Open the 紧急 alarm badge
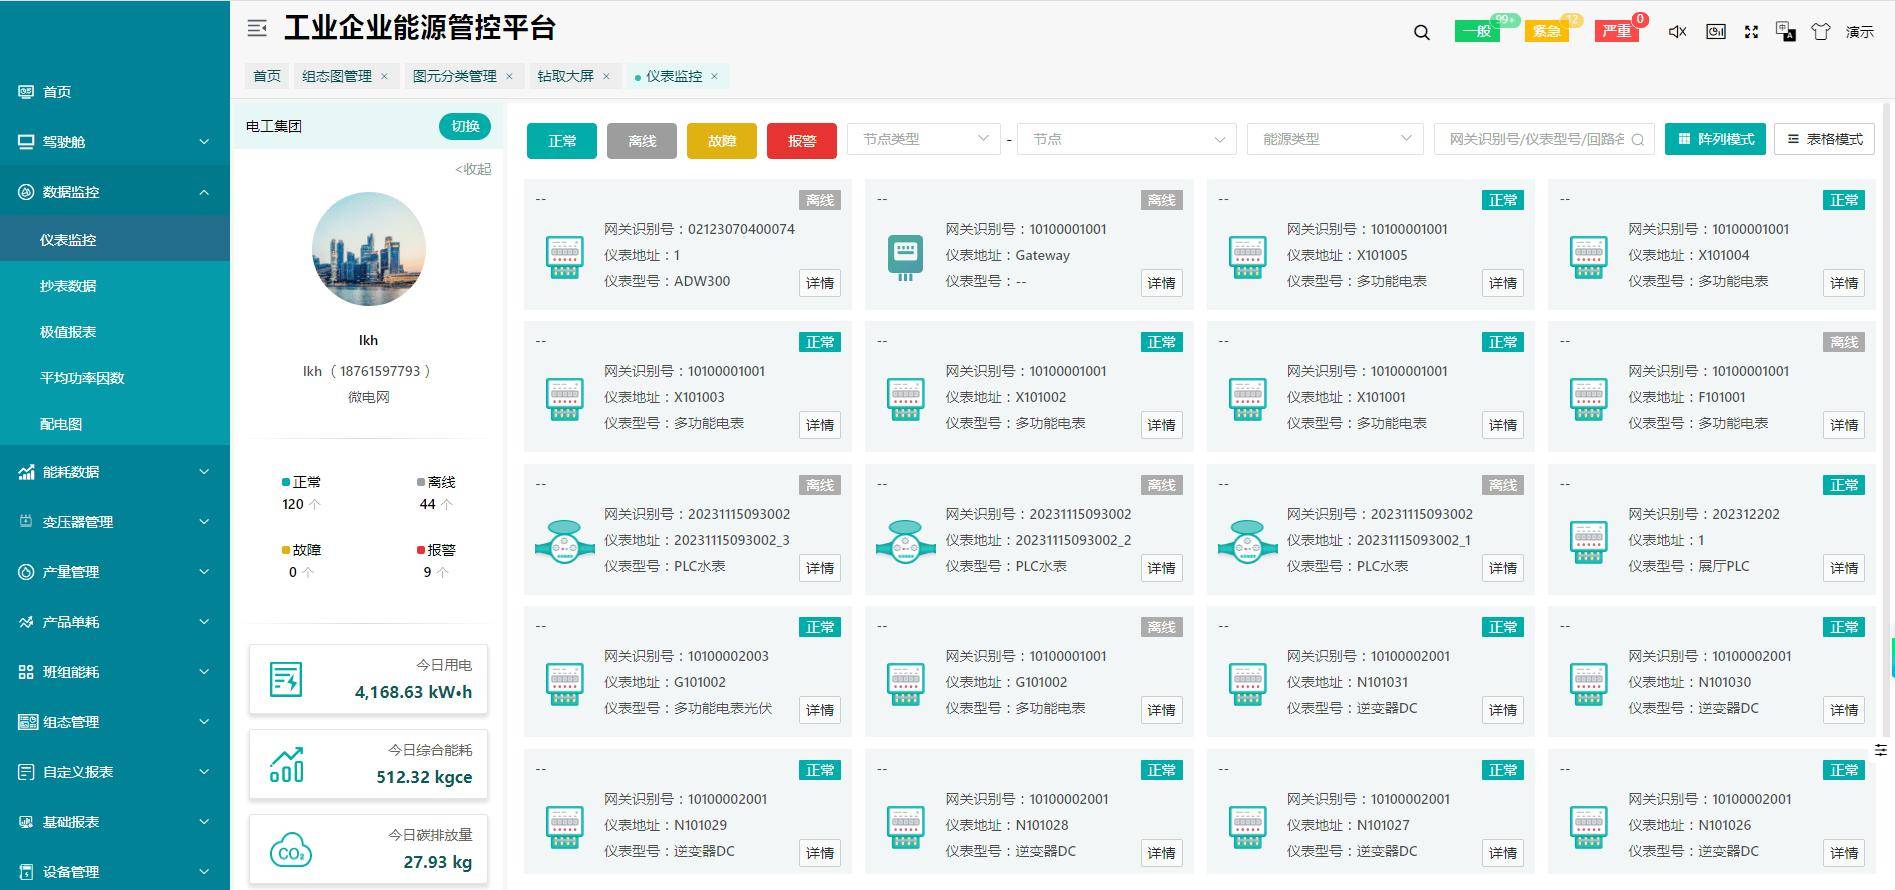 (1547, 31)
